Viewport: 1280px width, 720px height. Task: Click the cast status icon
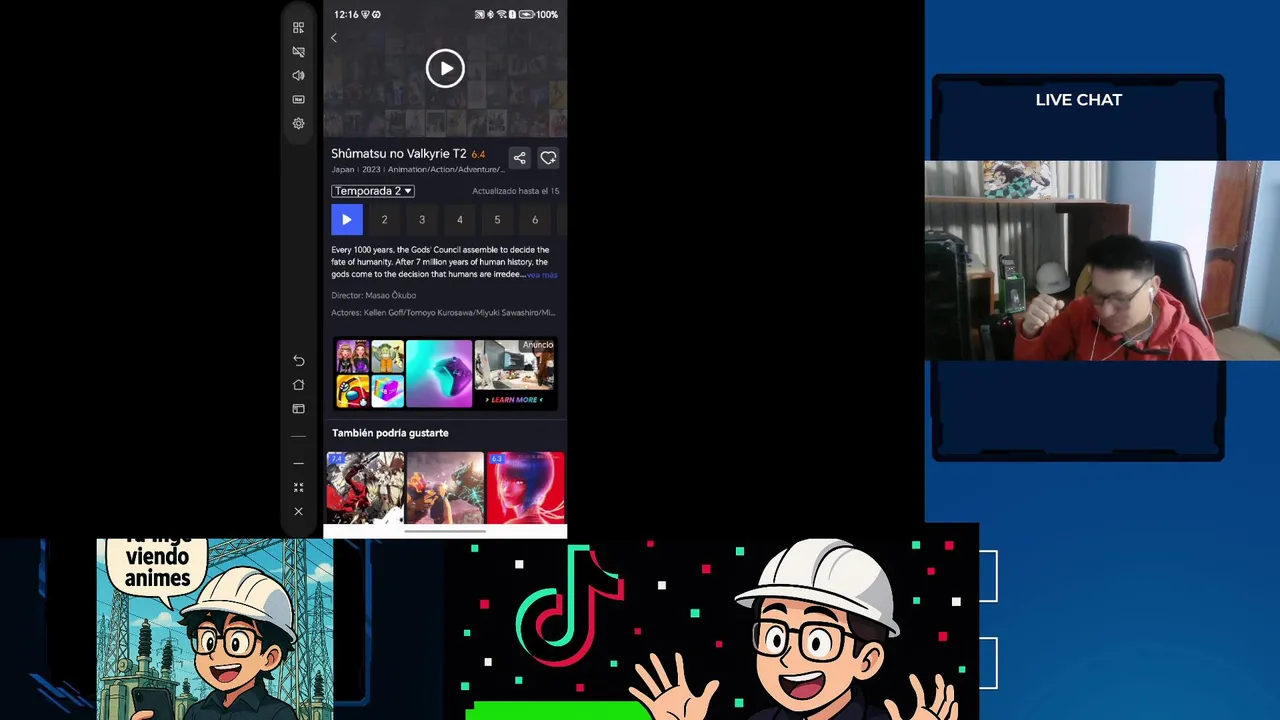479,15
